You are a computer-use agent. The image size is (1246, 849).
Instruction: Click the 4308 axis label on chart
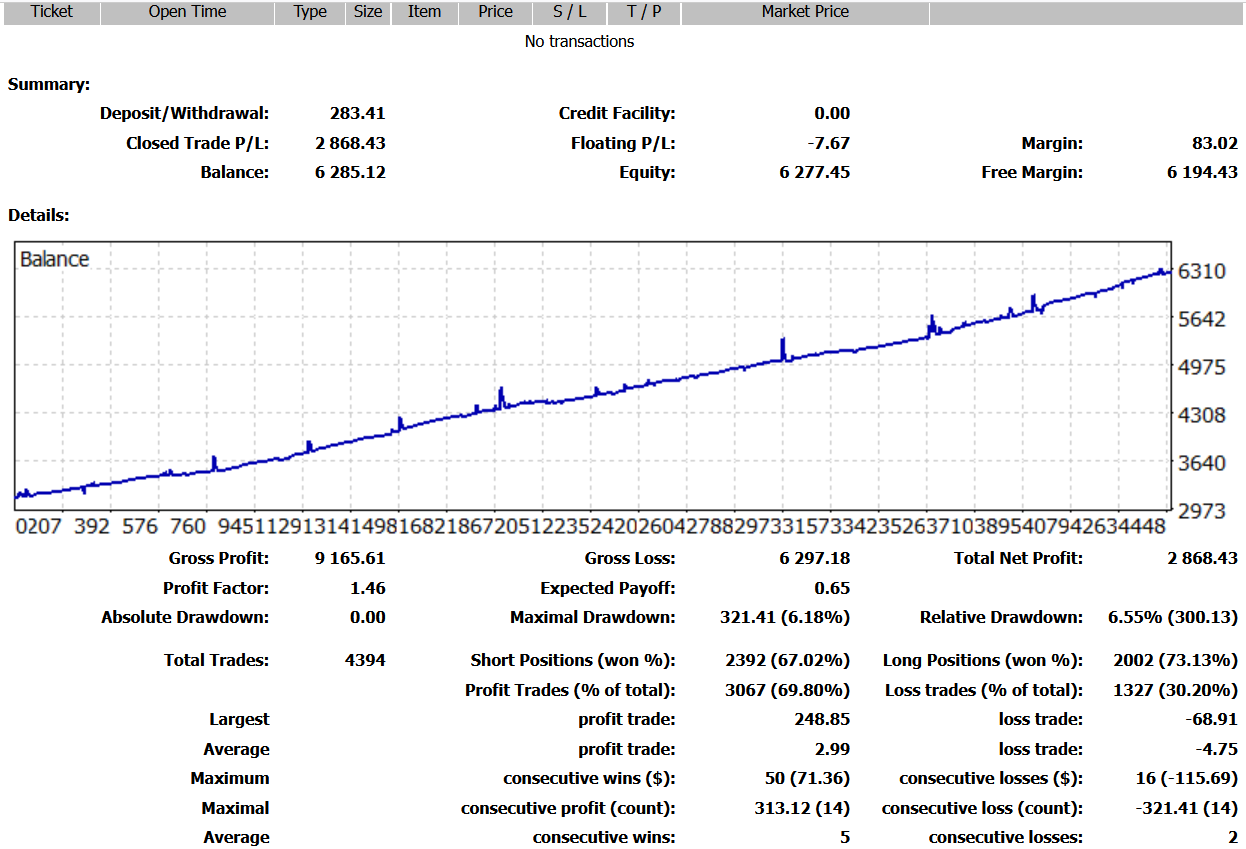pyautogui.click(x=1201, y=414)
